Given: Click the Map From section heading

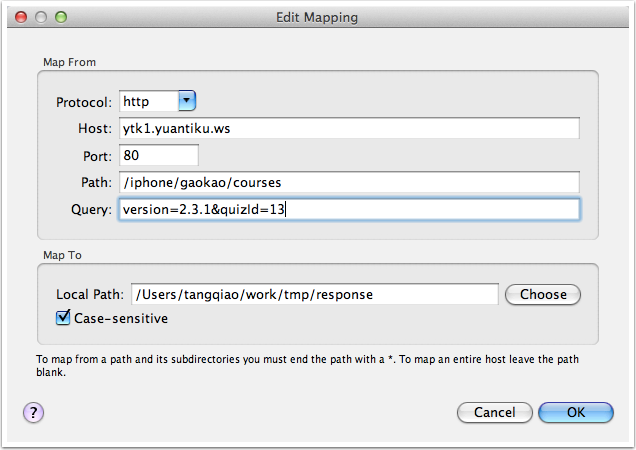Looking at the screenshot, I should [69, 62].
